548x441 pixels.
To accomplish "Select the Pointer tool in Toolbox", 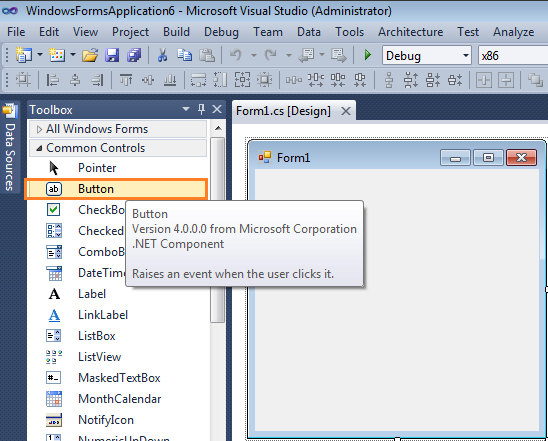I will click(118, 168).
